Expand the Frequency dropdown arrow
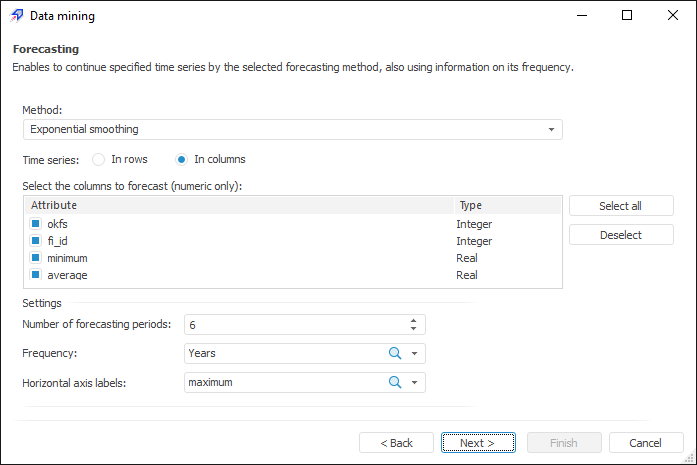The height and width of the screenshot is (465, 697). [415, 353]
